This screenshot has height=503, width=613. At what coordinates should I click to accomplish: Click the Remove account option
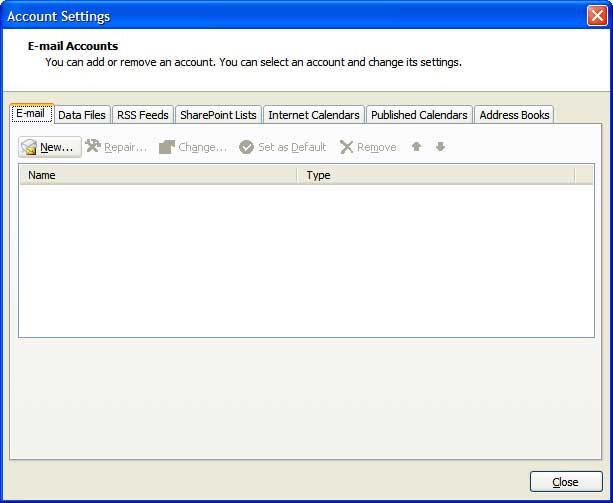tap(368, 147)
